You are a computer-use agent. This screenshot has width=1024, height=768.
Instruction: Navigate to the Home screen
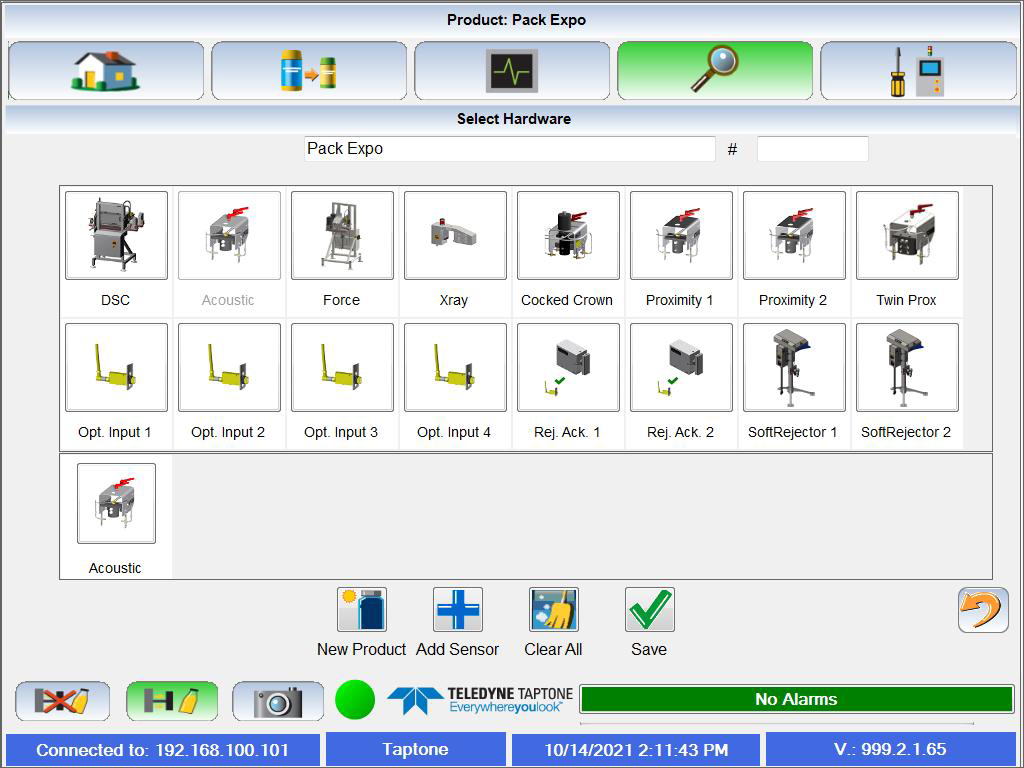(105, 70)
